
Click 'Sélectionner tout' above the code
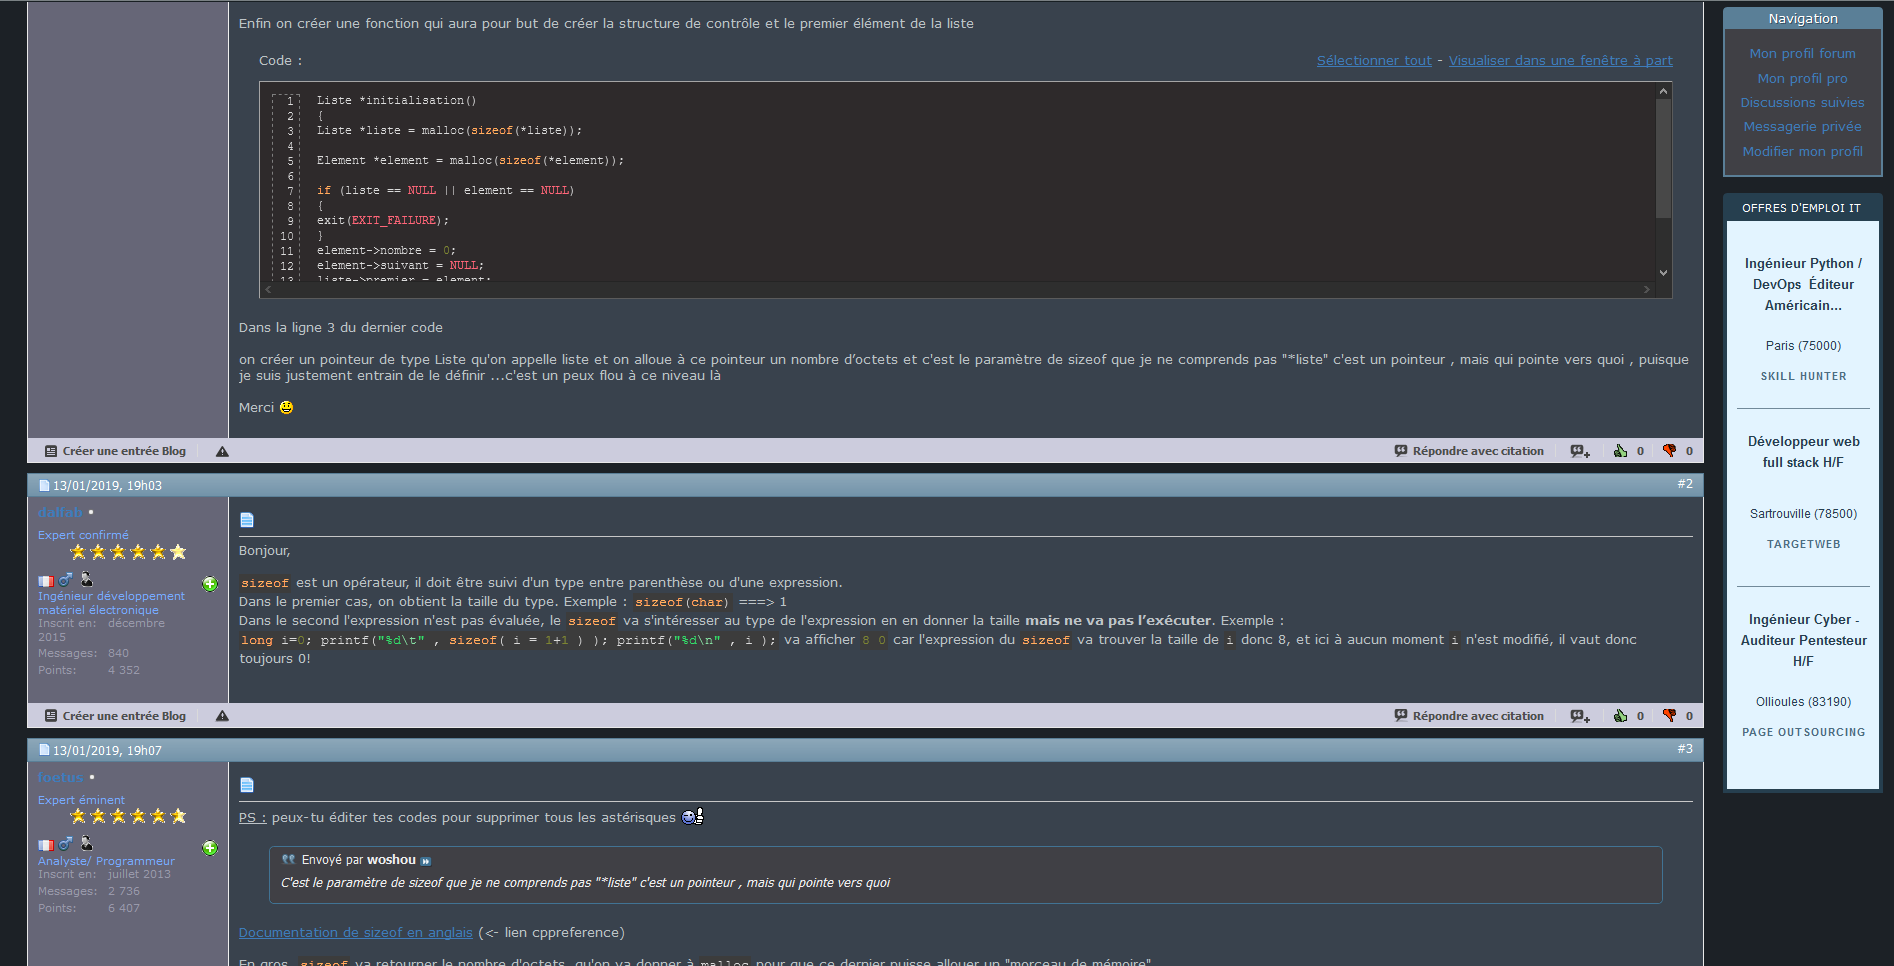coord(1374,61)
